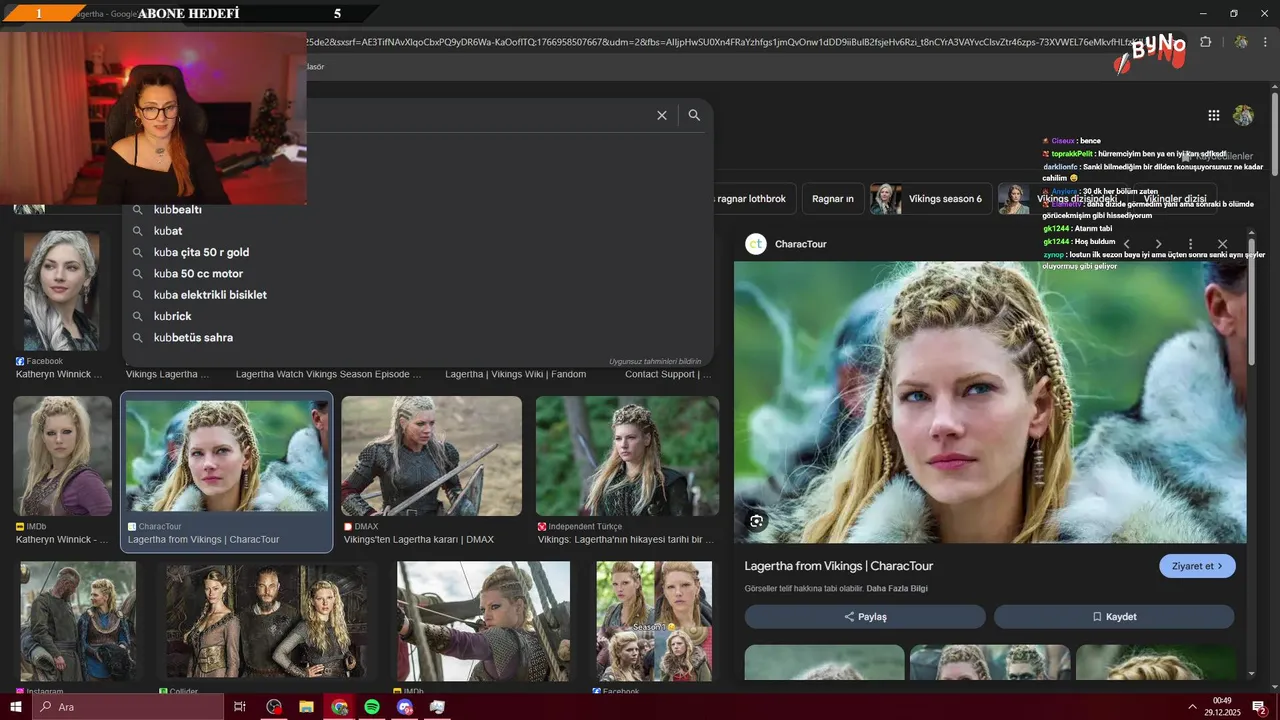The width and height of the screenshot is (1280, 720).
Task: Go to next image in preview panel
Action: [x=1158, y=244]
